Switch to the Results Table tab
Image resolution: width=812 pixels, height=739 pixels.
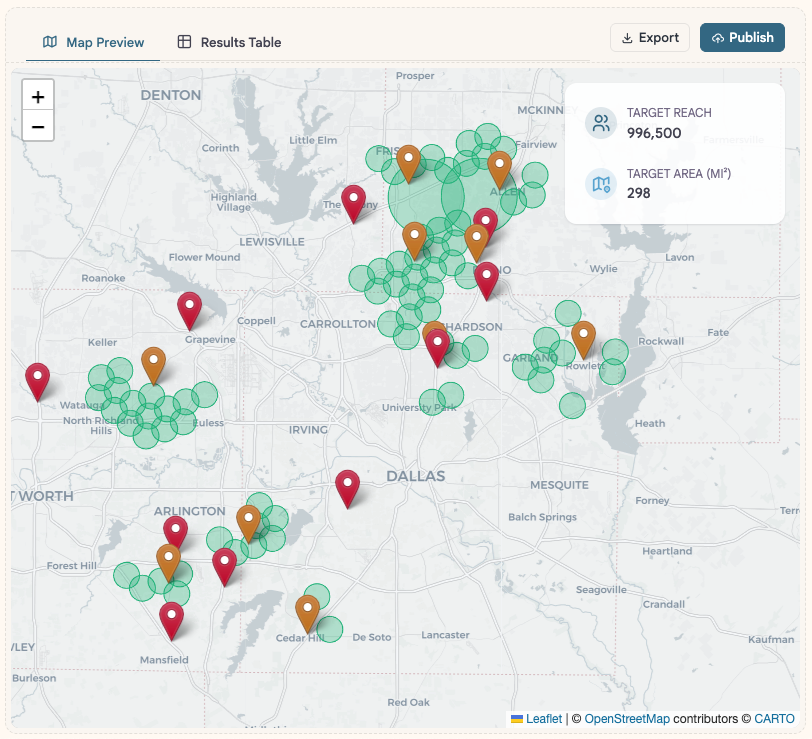[x=229, y=42]
